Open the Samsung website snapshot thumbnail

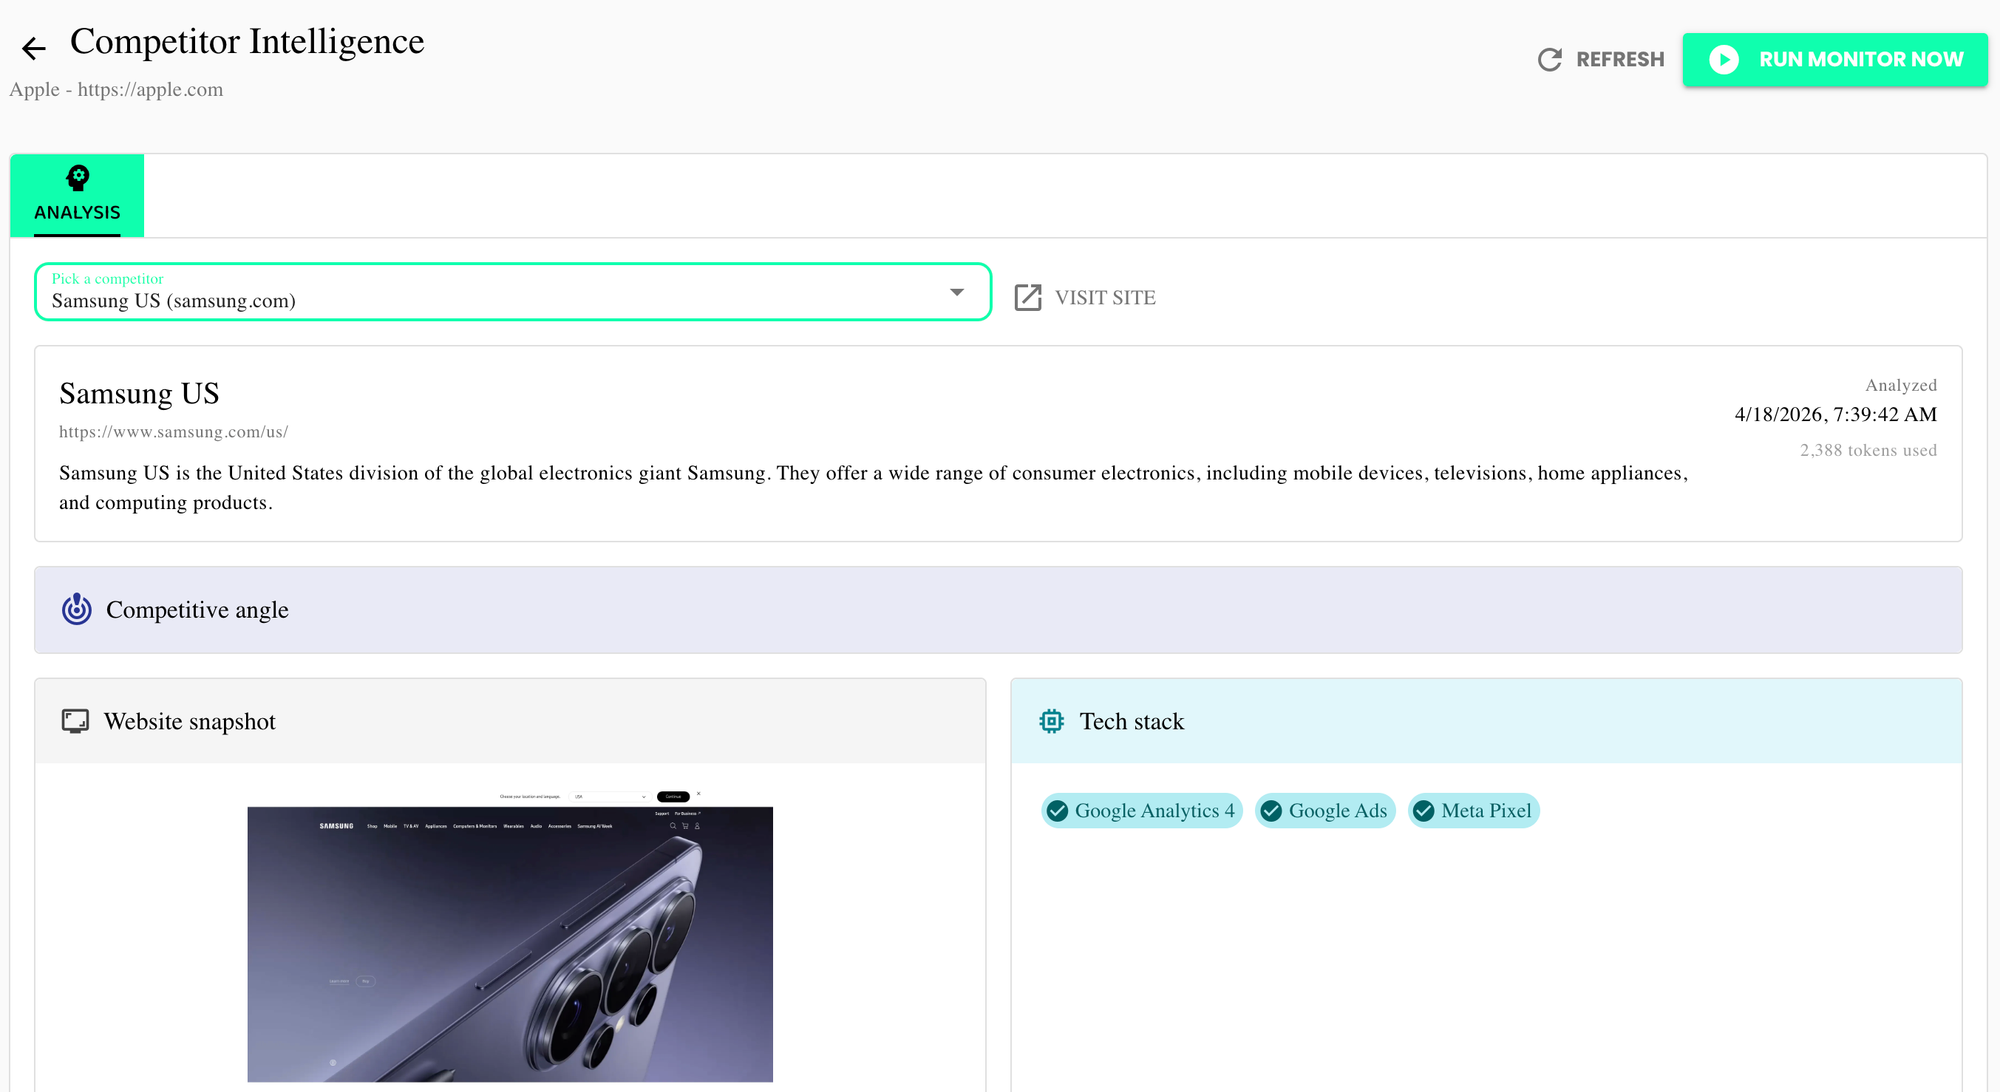510,936
